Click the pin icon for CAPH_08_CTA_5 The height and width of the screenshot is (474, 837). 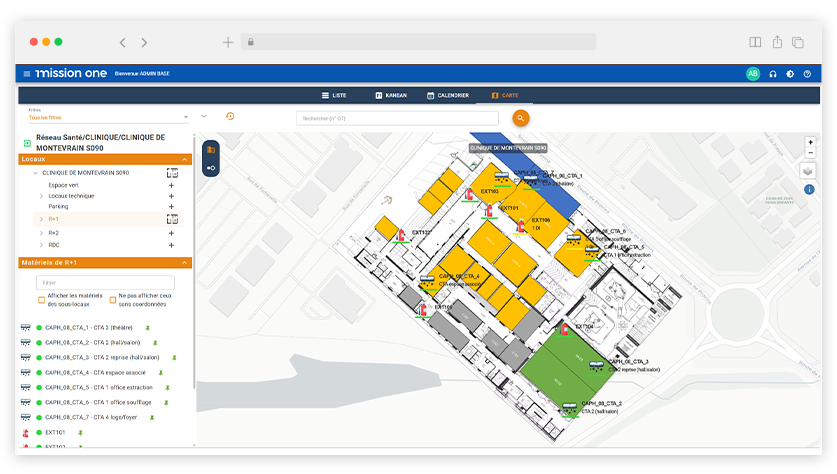(167, 388)
